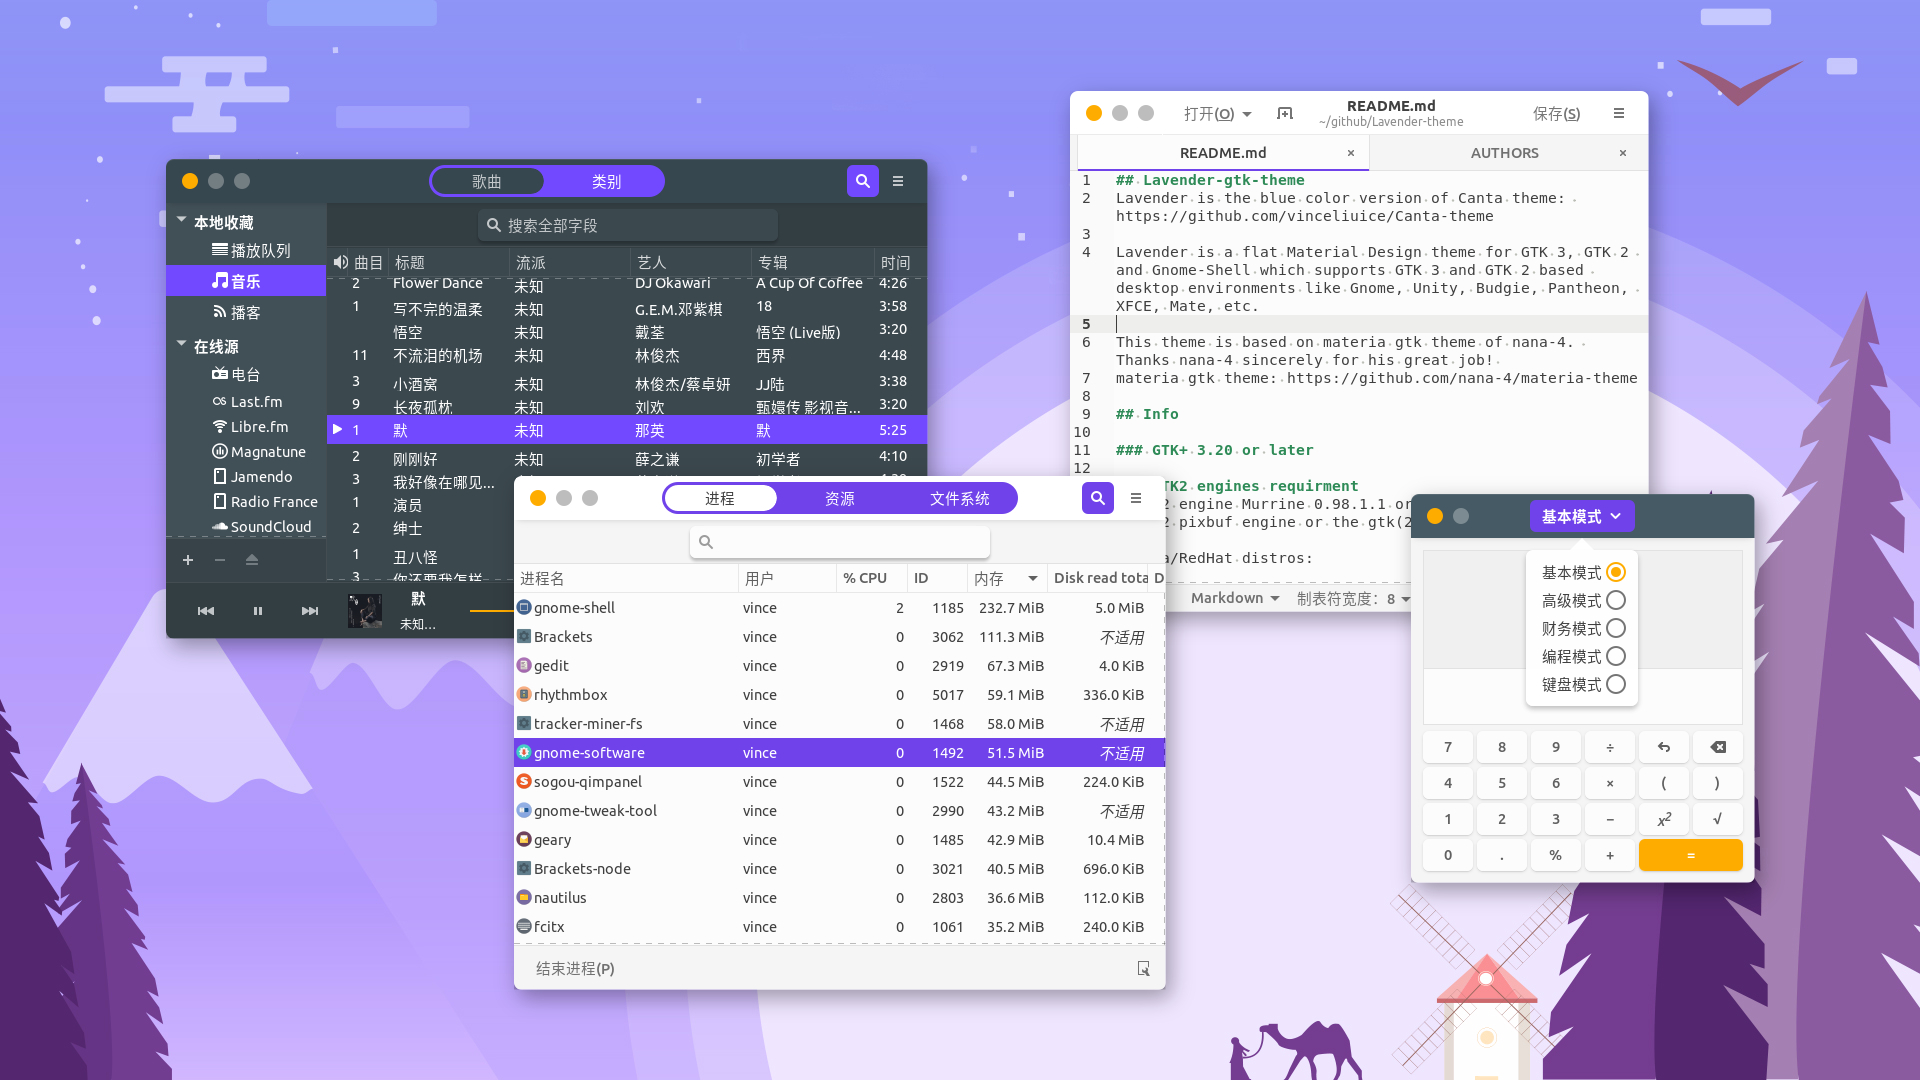Viewport: 1920px width, 1080px height.
Task: Select the Play Queue item 播放队列
Action: pyautogui.click(x=246, y=251)
